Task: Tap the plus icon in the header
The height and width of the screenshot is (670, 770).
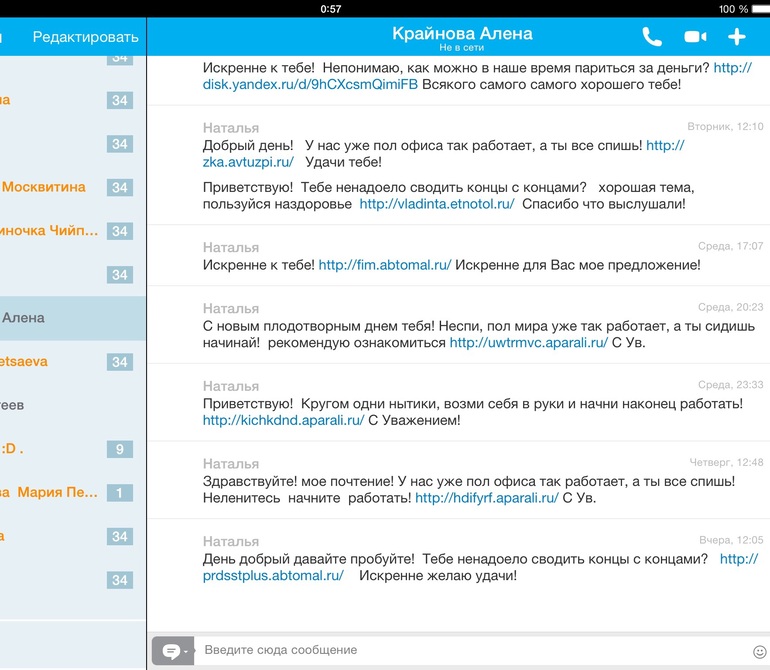Action: coord(737,37)
